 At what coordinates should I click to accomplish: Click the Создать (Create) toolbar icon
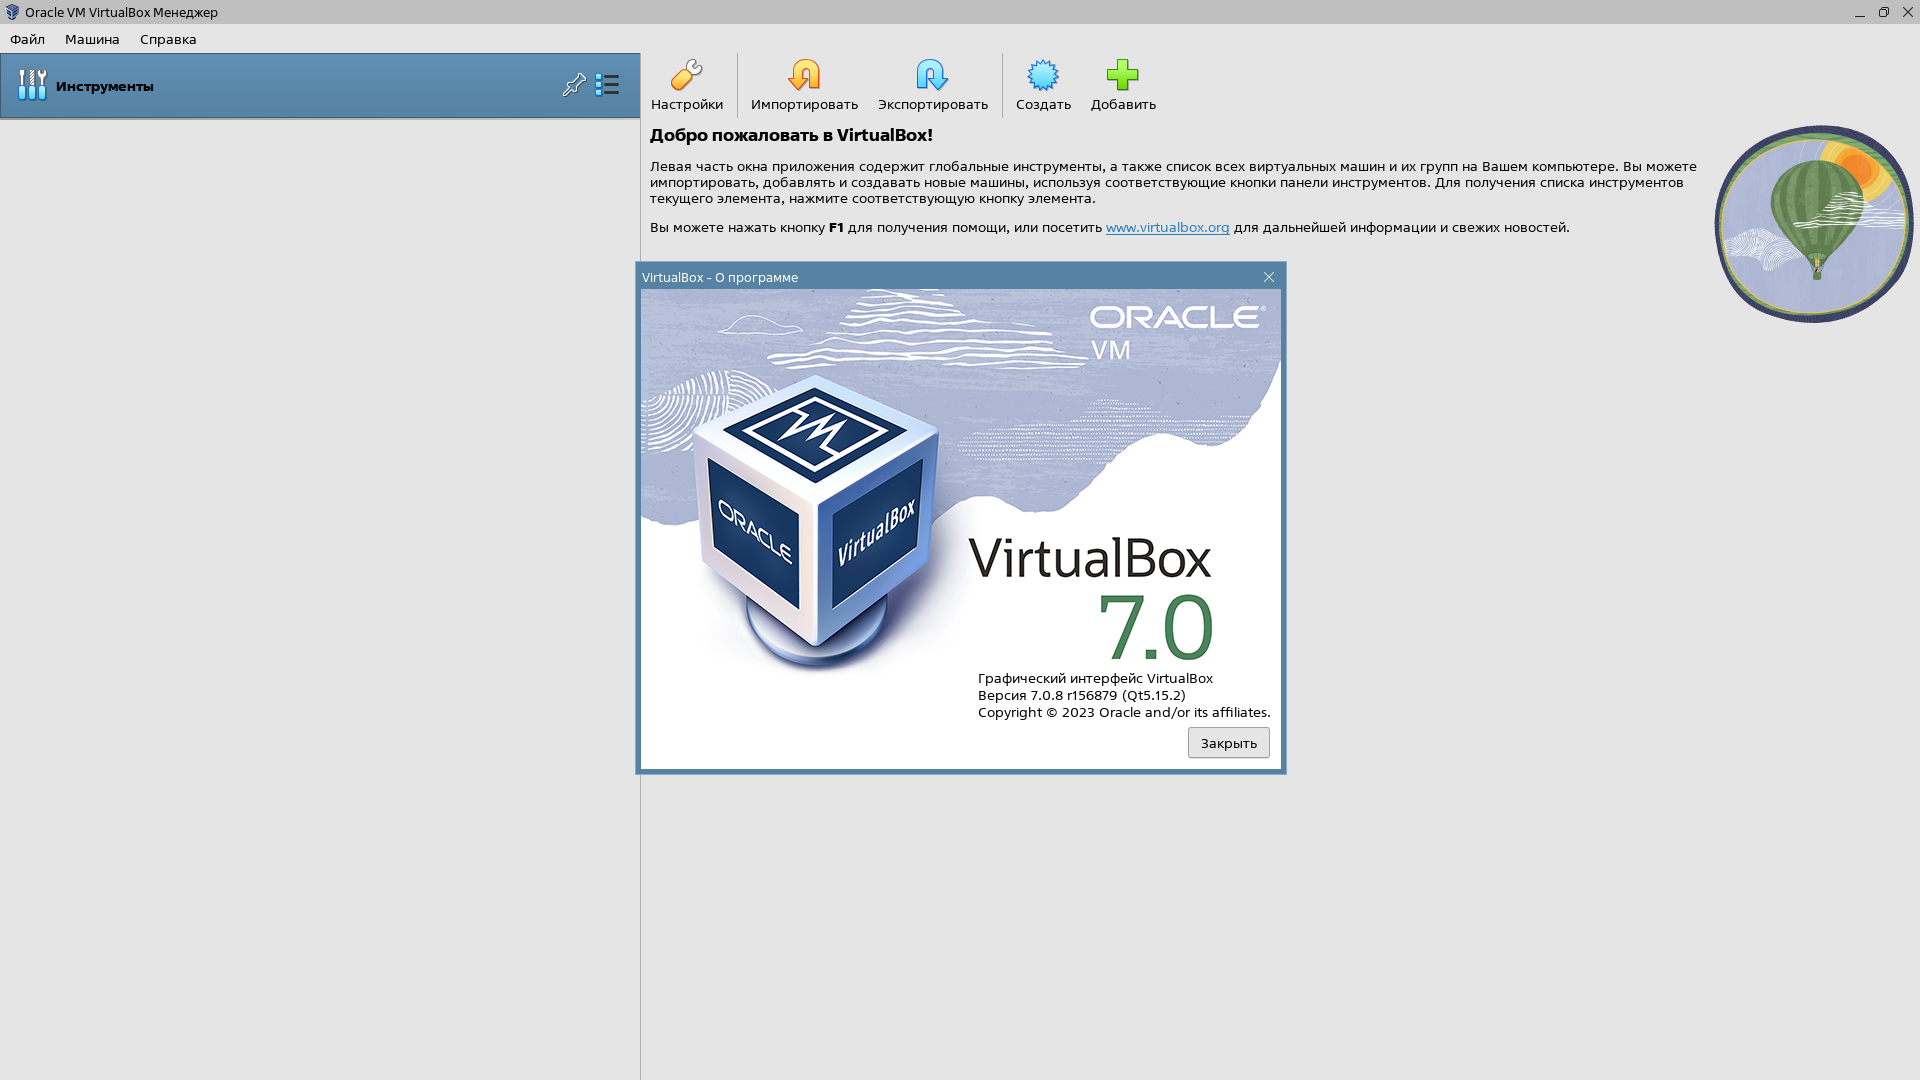1043,75
